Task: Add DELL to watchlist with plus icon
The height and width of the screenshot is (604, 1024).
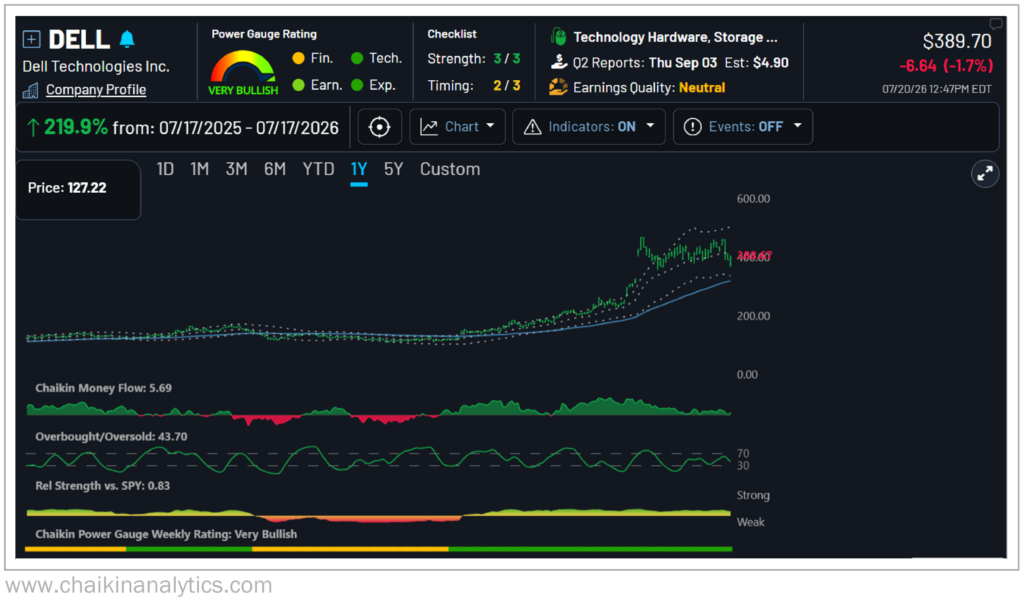Action: (x=31, y=39)
